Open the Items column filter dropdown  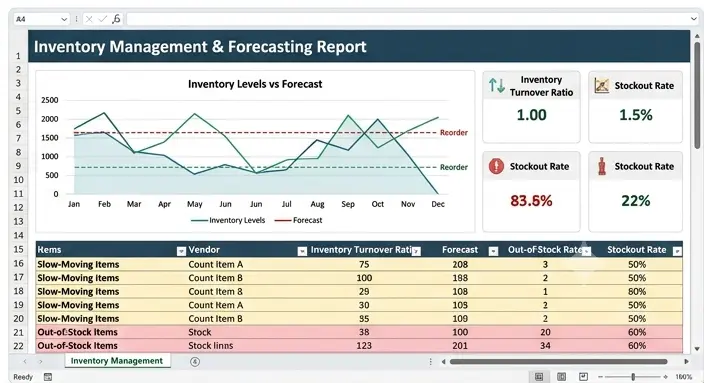click(181, 251)
